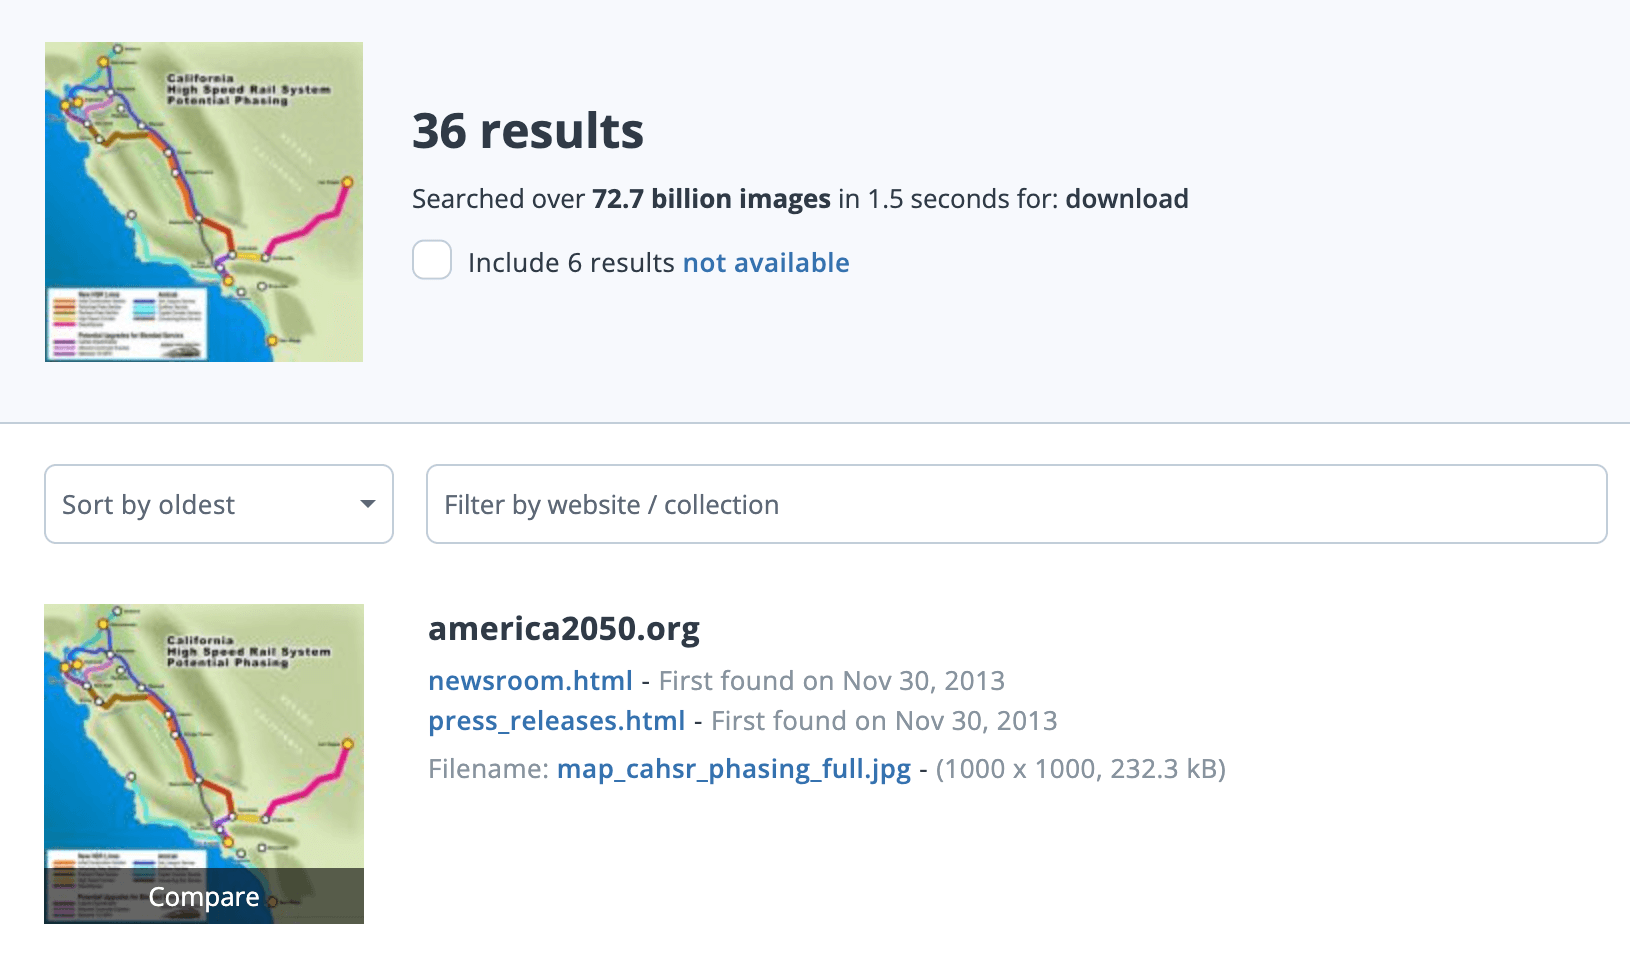Click the '72.7 billion images' text
The height and width of the screenshot is (980, 1630).
711,198
